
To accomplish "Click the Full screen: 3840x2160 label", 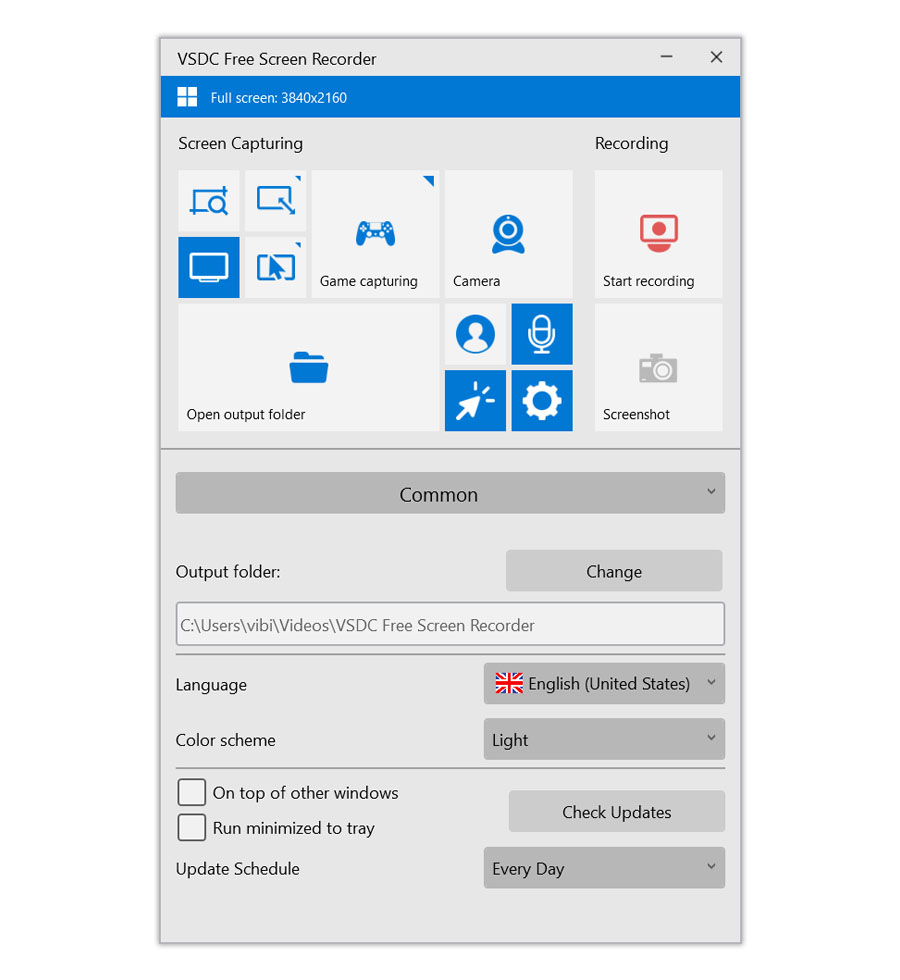I will (x=278, y=98).
